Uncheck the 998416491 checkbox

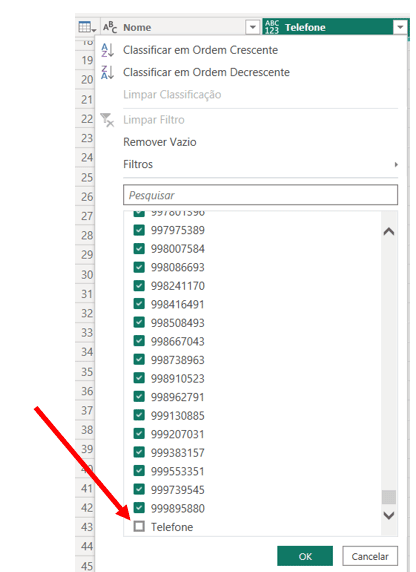(139, 304)
